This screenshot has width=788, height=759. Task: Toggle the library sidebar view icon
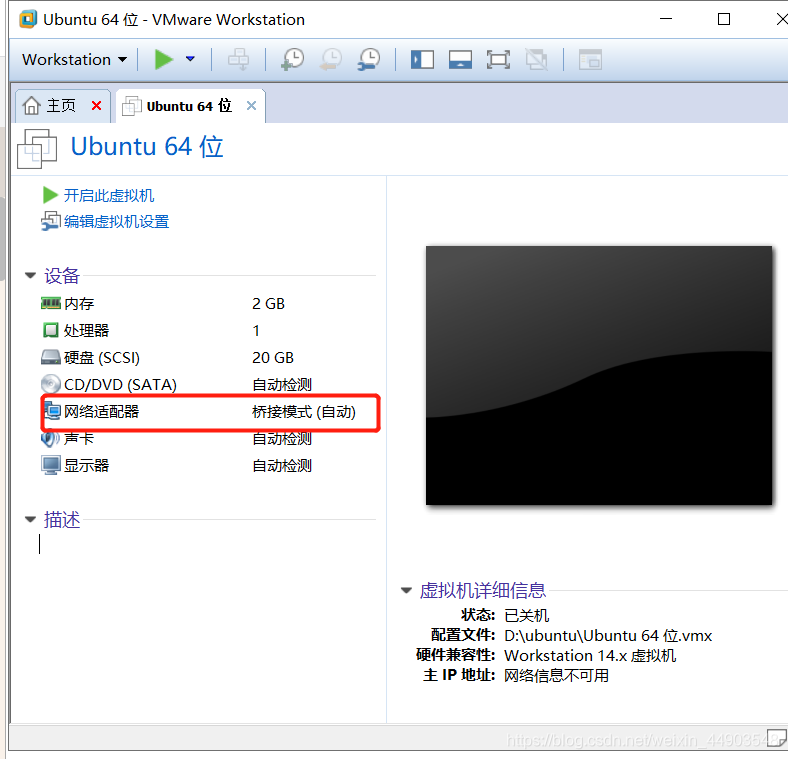tap(422, 59)
